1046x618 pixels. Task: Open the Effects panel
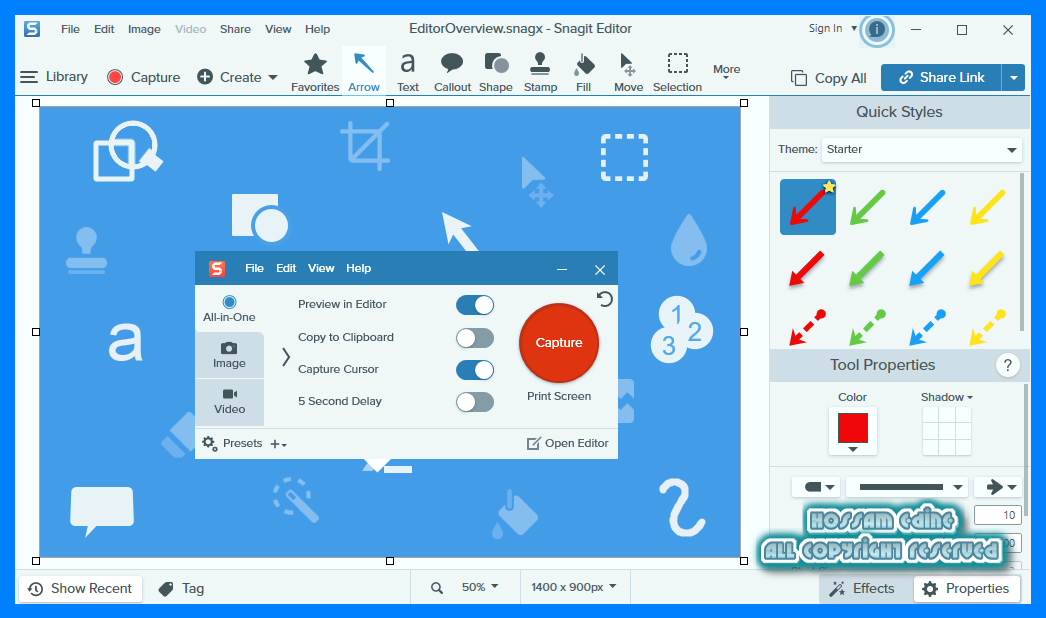(x=861, y=589)
